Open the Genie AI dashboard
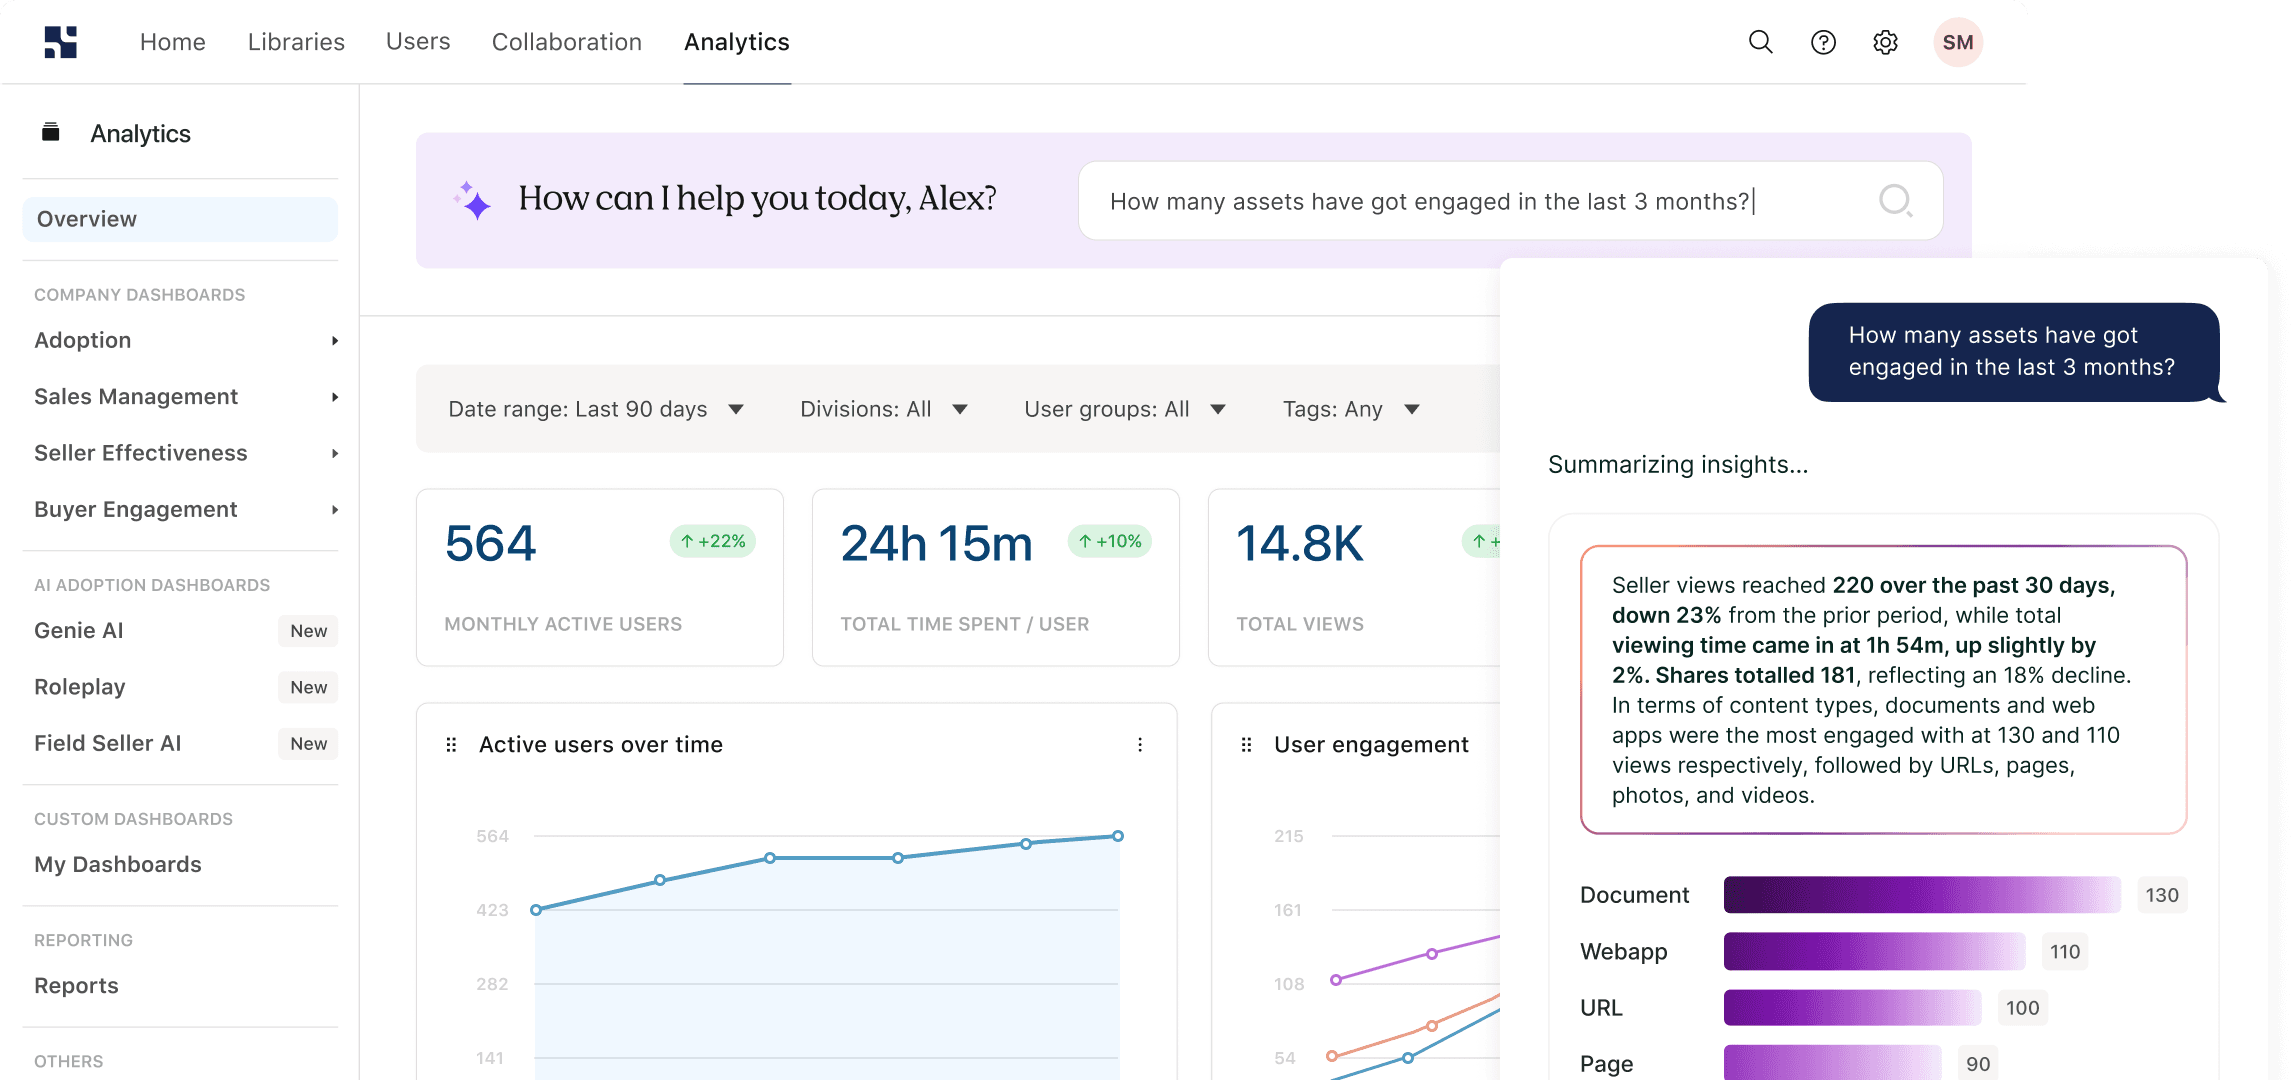This screenshot has width=2296, height=1080. [x=79, y=631]
